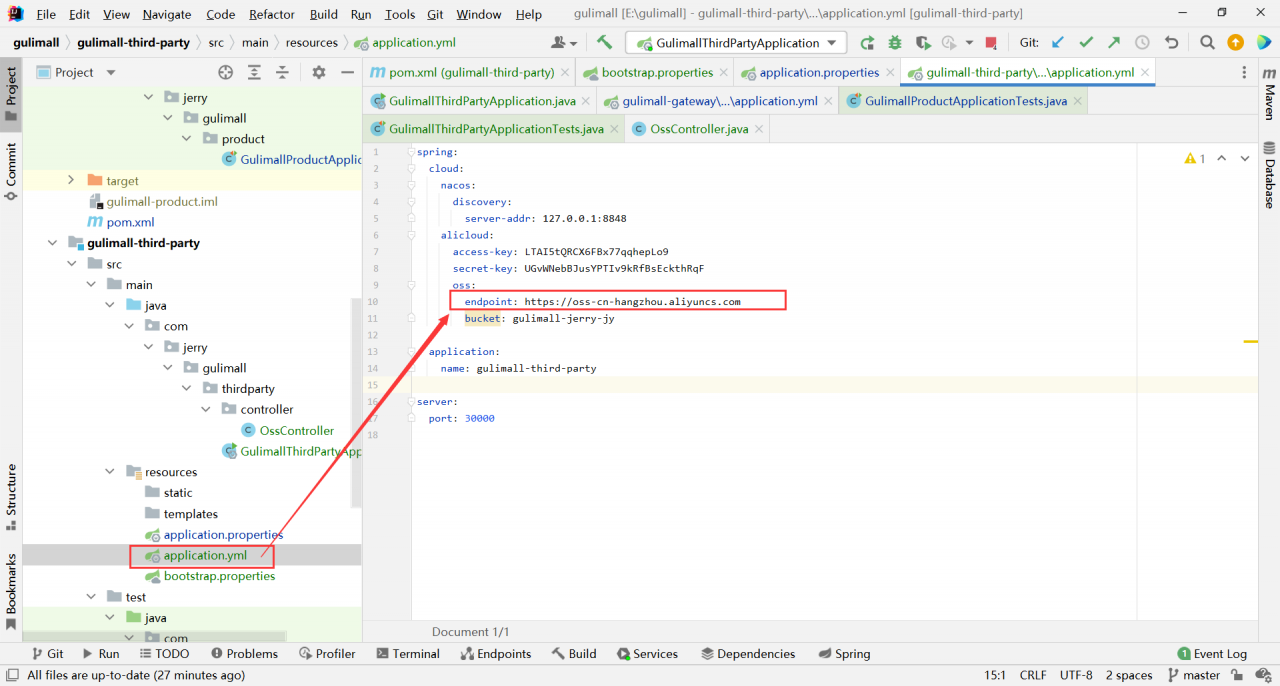This screenshot has height=686, width=1280.
Task: Stop the running application with the red square
Action: (x=991, y=43)
